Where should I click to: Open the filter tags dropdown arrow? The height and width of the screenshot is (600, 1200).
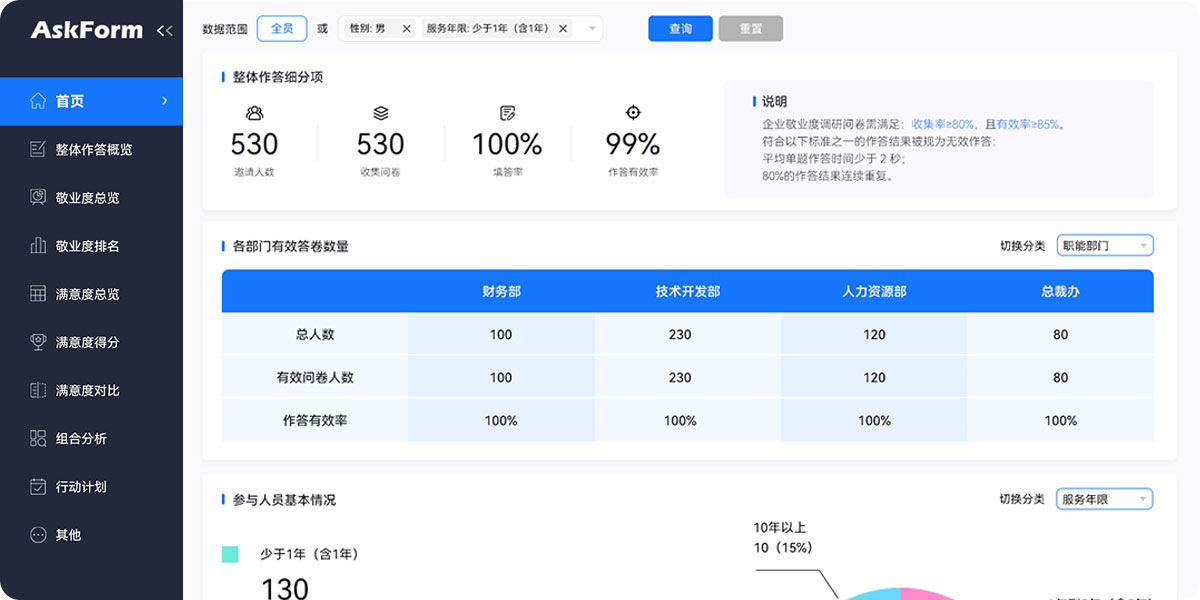coord(591,29)
